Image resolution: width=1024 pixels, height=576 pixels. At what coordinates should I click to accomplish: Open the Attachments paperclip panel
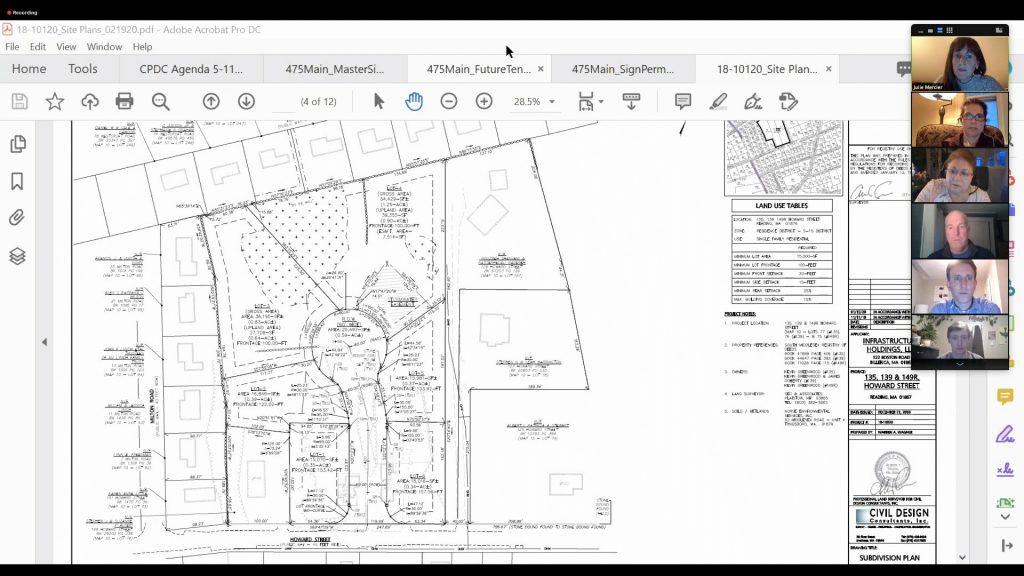(x=18, y=217)
